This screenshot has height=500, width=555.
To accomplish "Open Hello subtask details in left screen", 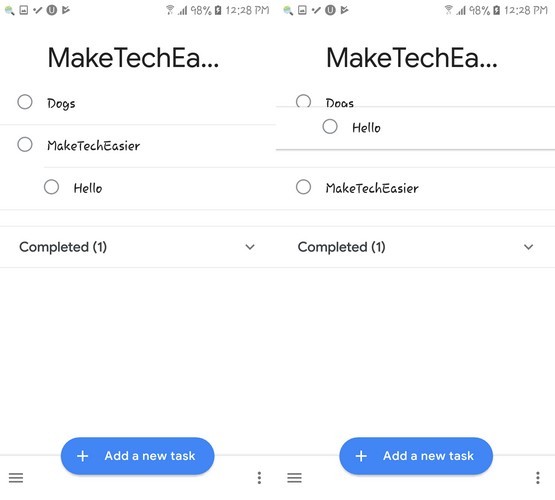I will 88,188.
